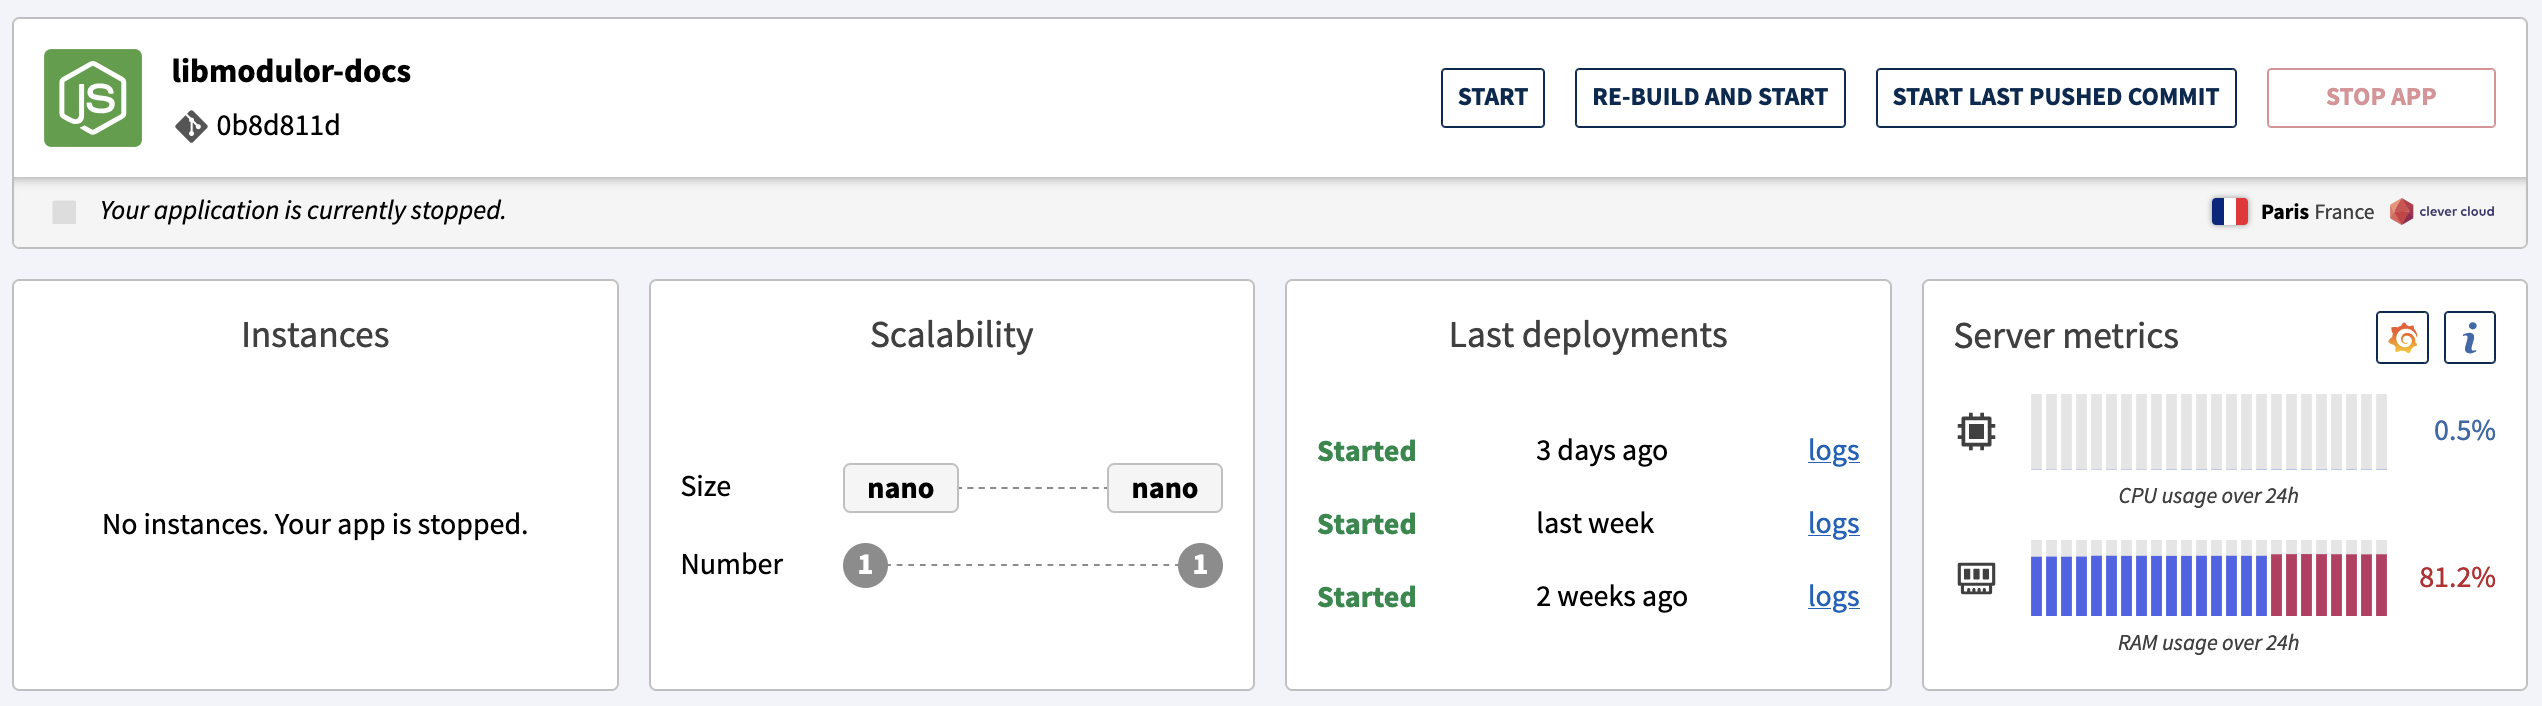Image resolution: width=2542 pixels, height=706 pixels.
Task: Click the grey stopped status square
Action: (x=64, y=212)
